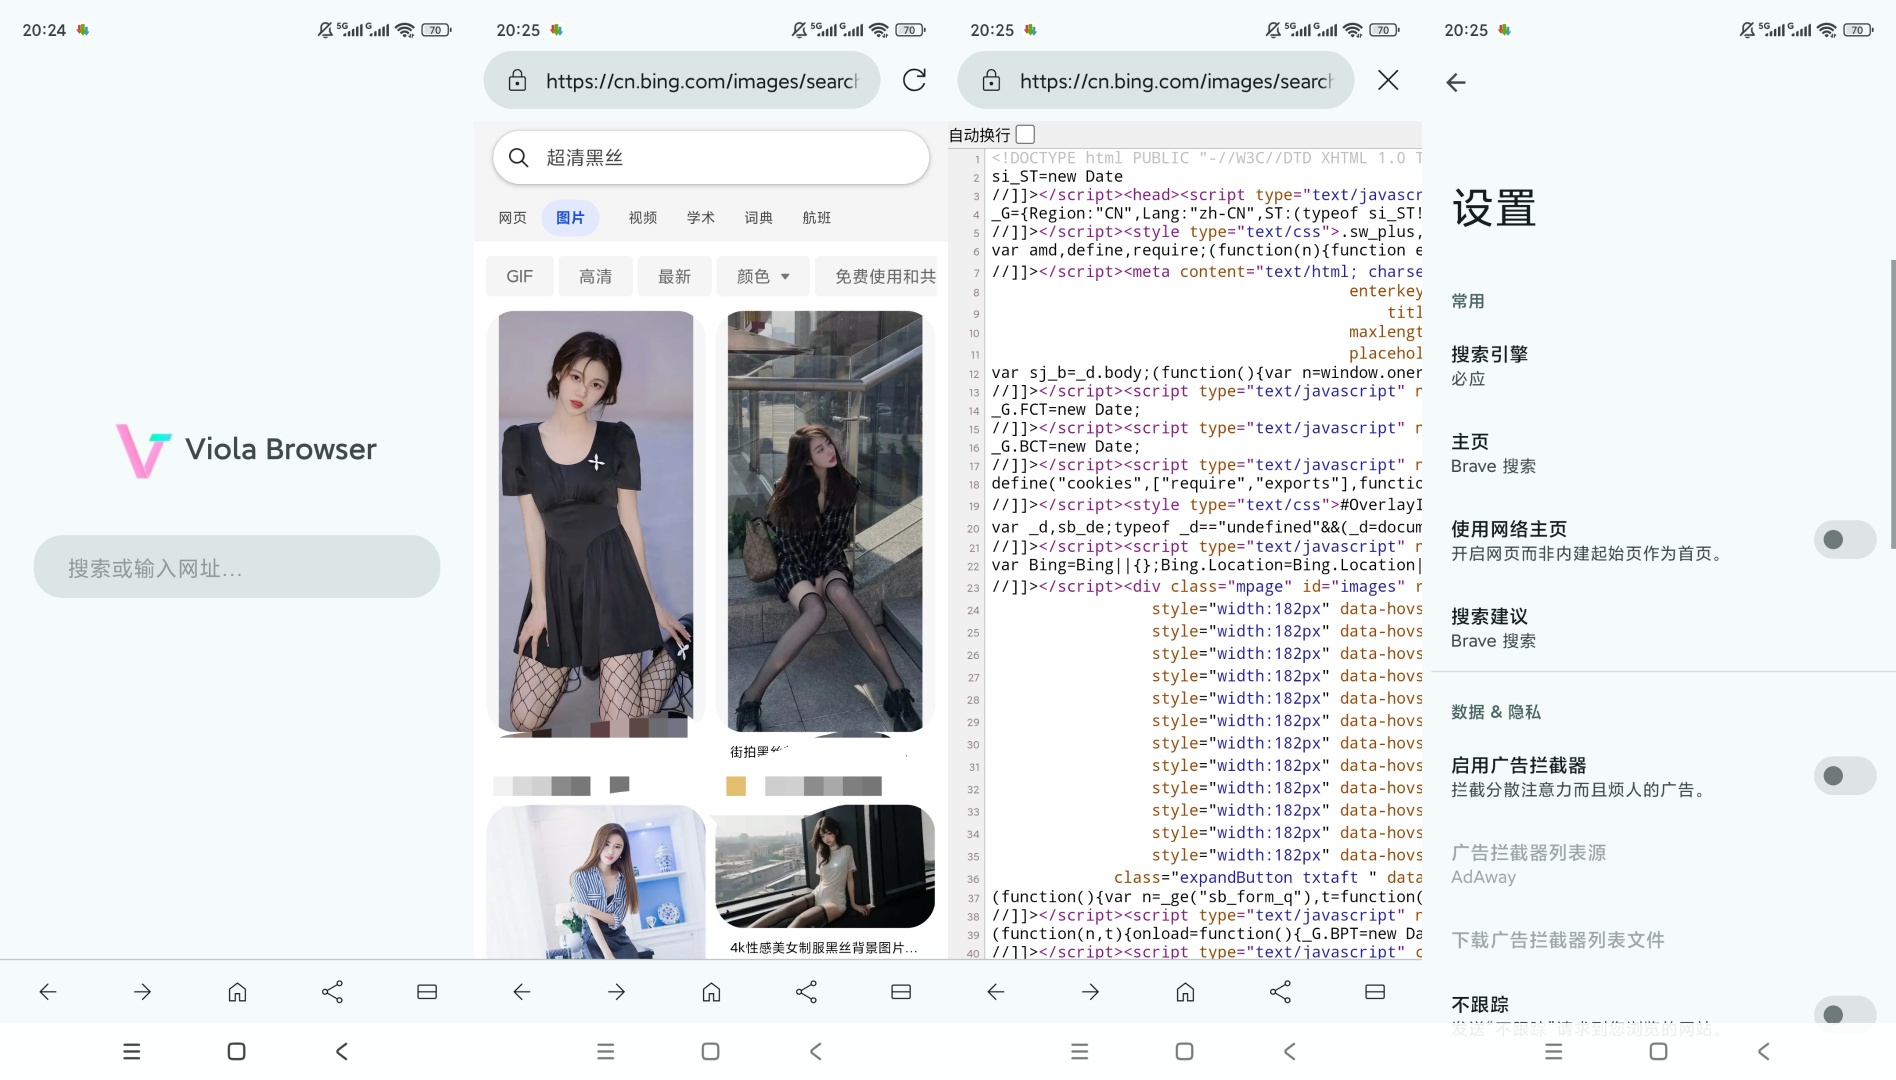Open the 主页 setting
Viewport: 1896px width, 1080px height.
coord(1663,453)
